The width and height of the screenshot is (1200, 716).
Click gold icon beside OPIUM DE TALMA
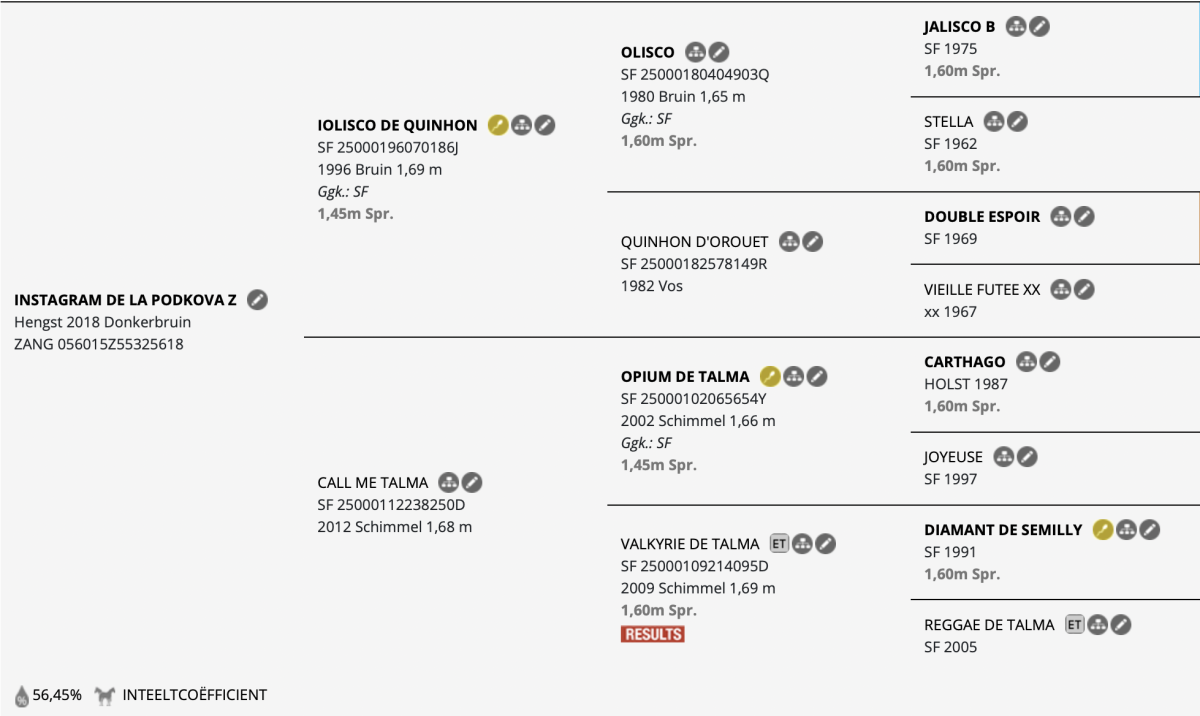pyautogui.click(x=770, y=377)
